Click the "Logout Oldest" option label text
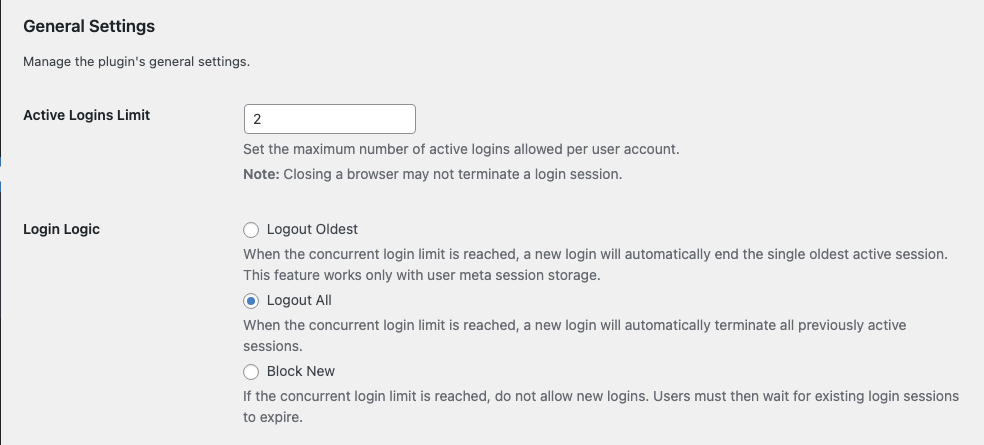Image resolution: width=984 pixels, height=445 pixels. click(312, 229)
